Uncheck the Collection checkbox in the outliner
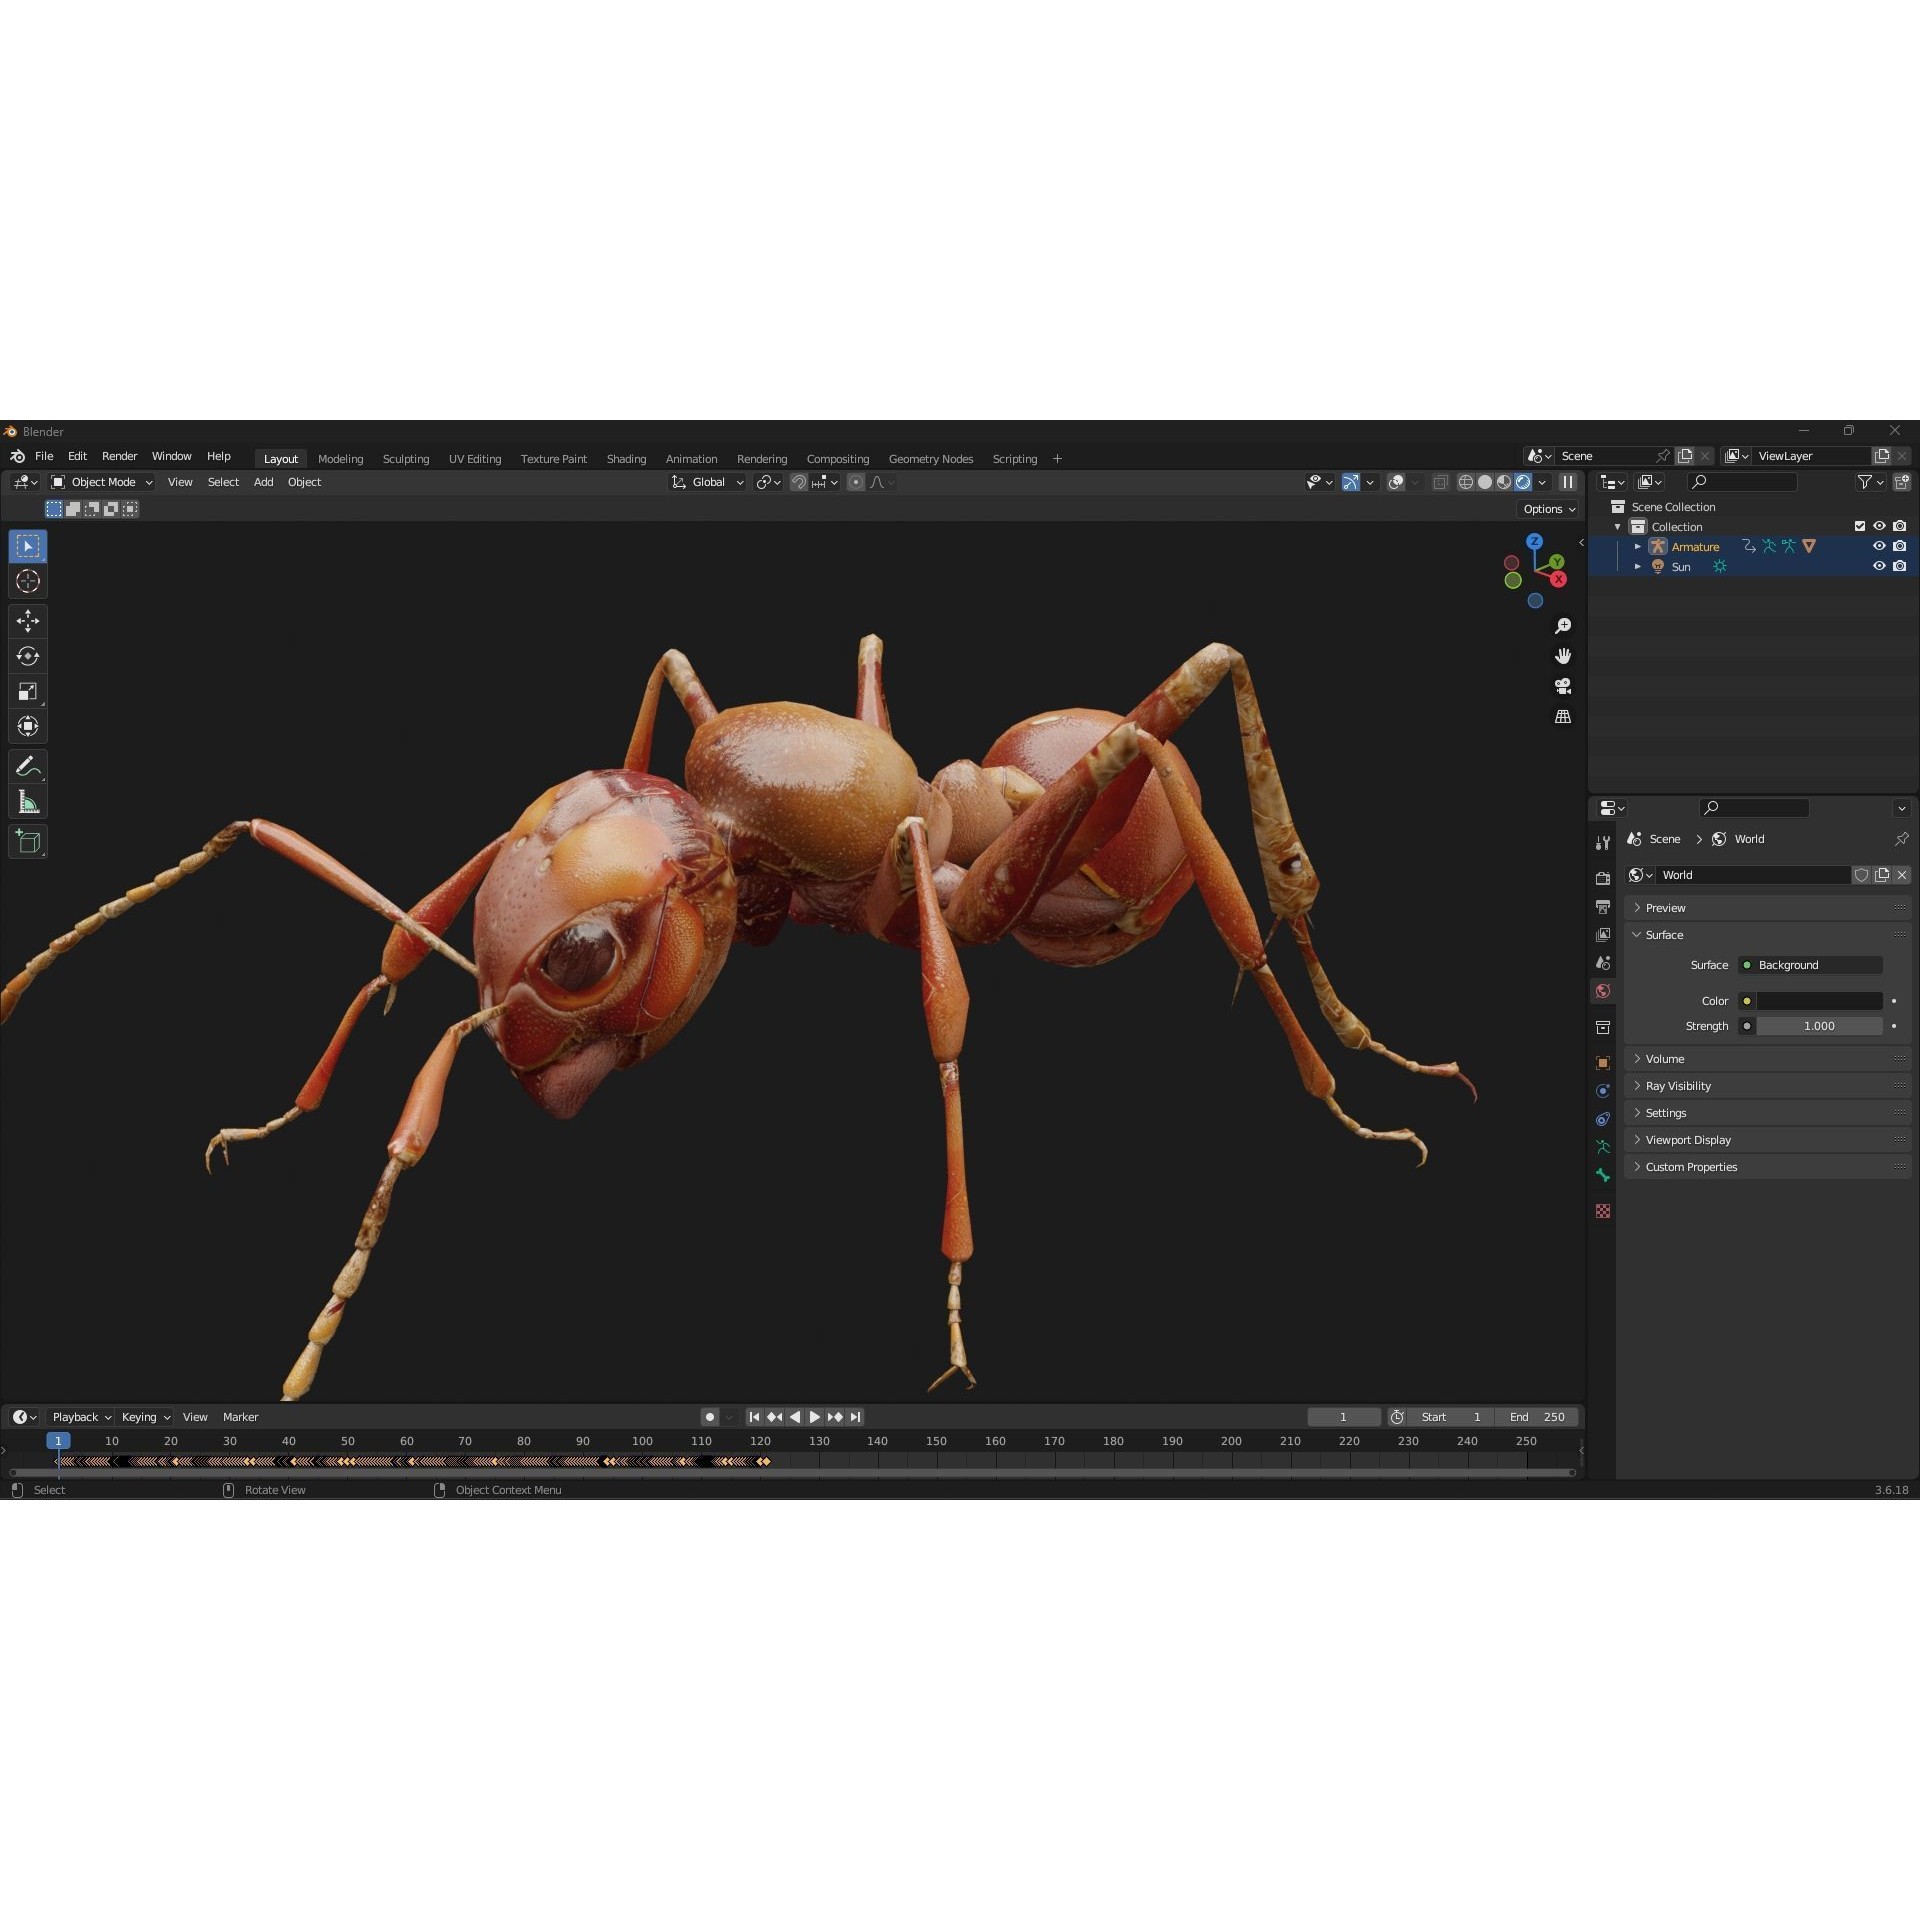The image size is (1920, 1920). tap(1859, 526)
